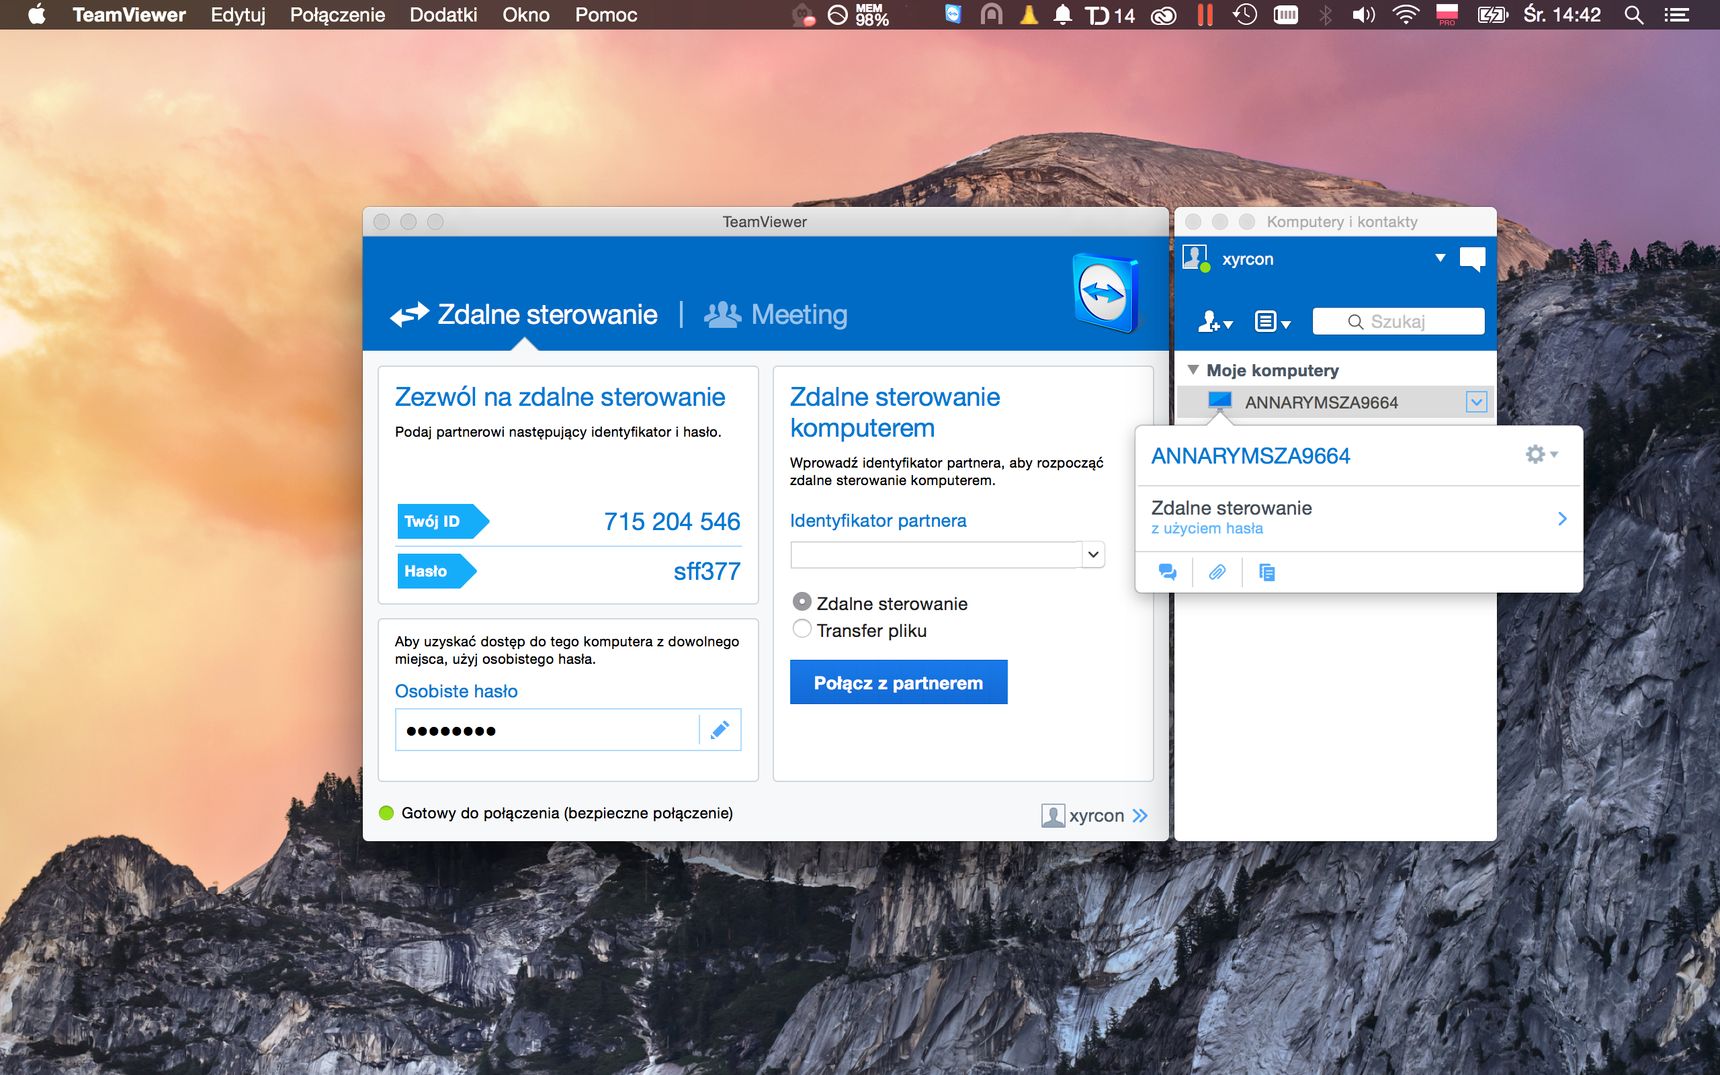Edit personal password with pencil icon
1720x1075 pixels.
[x=719, y=730]
